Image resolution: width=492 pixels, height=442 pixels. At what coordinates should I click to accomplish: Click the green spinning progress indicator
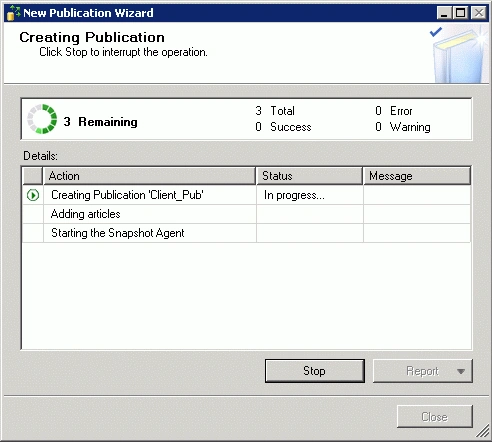pyautogui.click(x=42, y=119)
